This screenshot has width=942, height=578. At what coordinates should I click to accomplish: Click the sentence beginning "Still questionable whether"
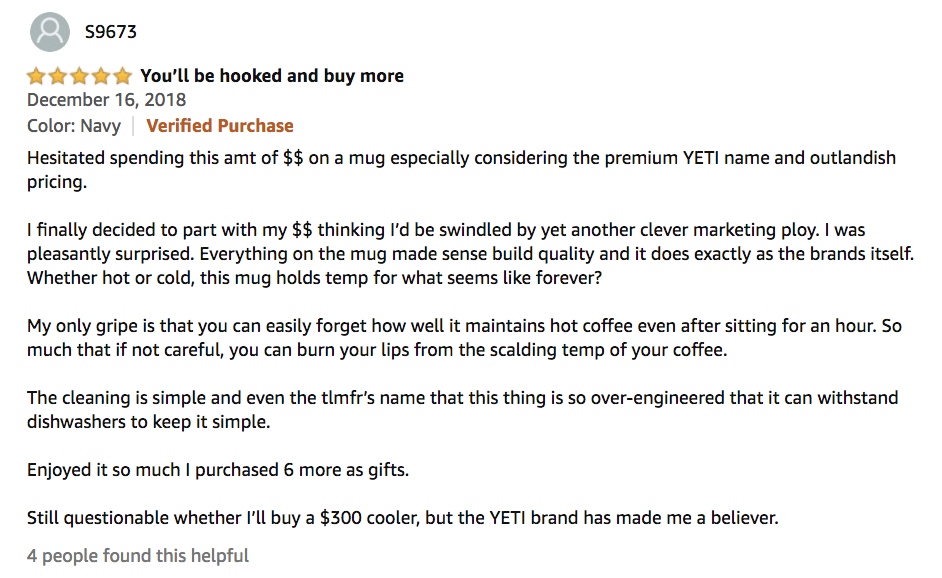tap(402, 518)
